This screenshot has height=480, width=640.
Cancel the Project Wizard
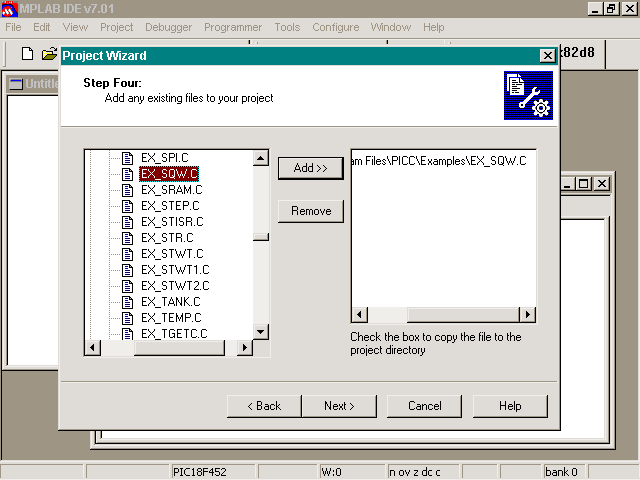pyautogui.click(x=424, y=406)
